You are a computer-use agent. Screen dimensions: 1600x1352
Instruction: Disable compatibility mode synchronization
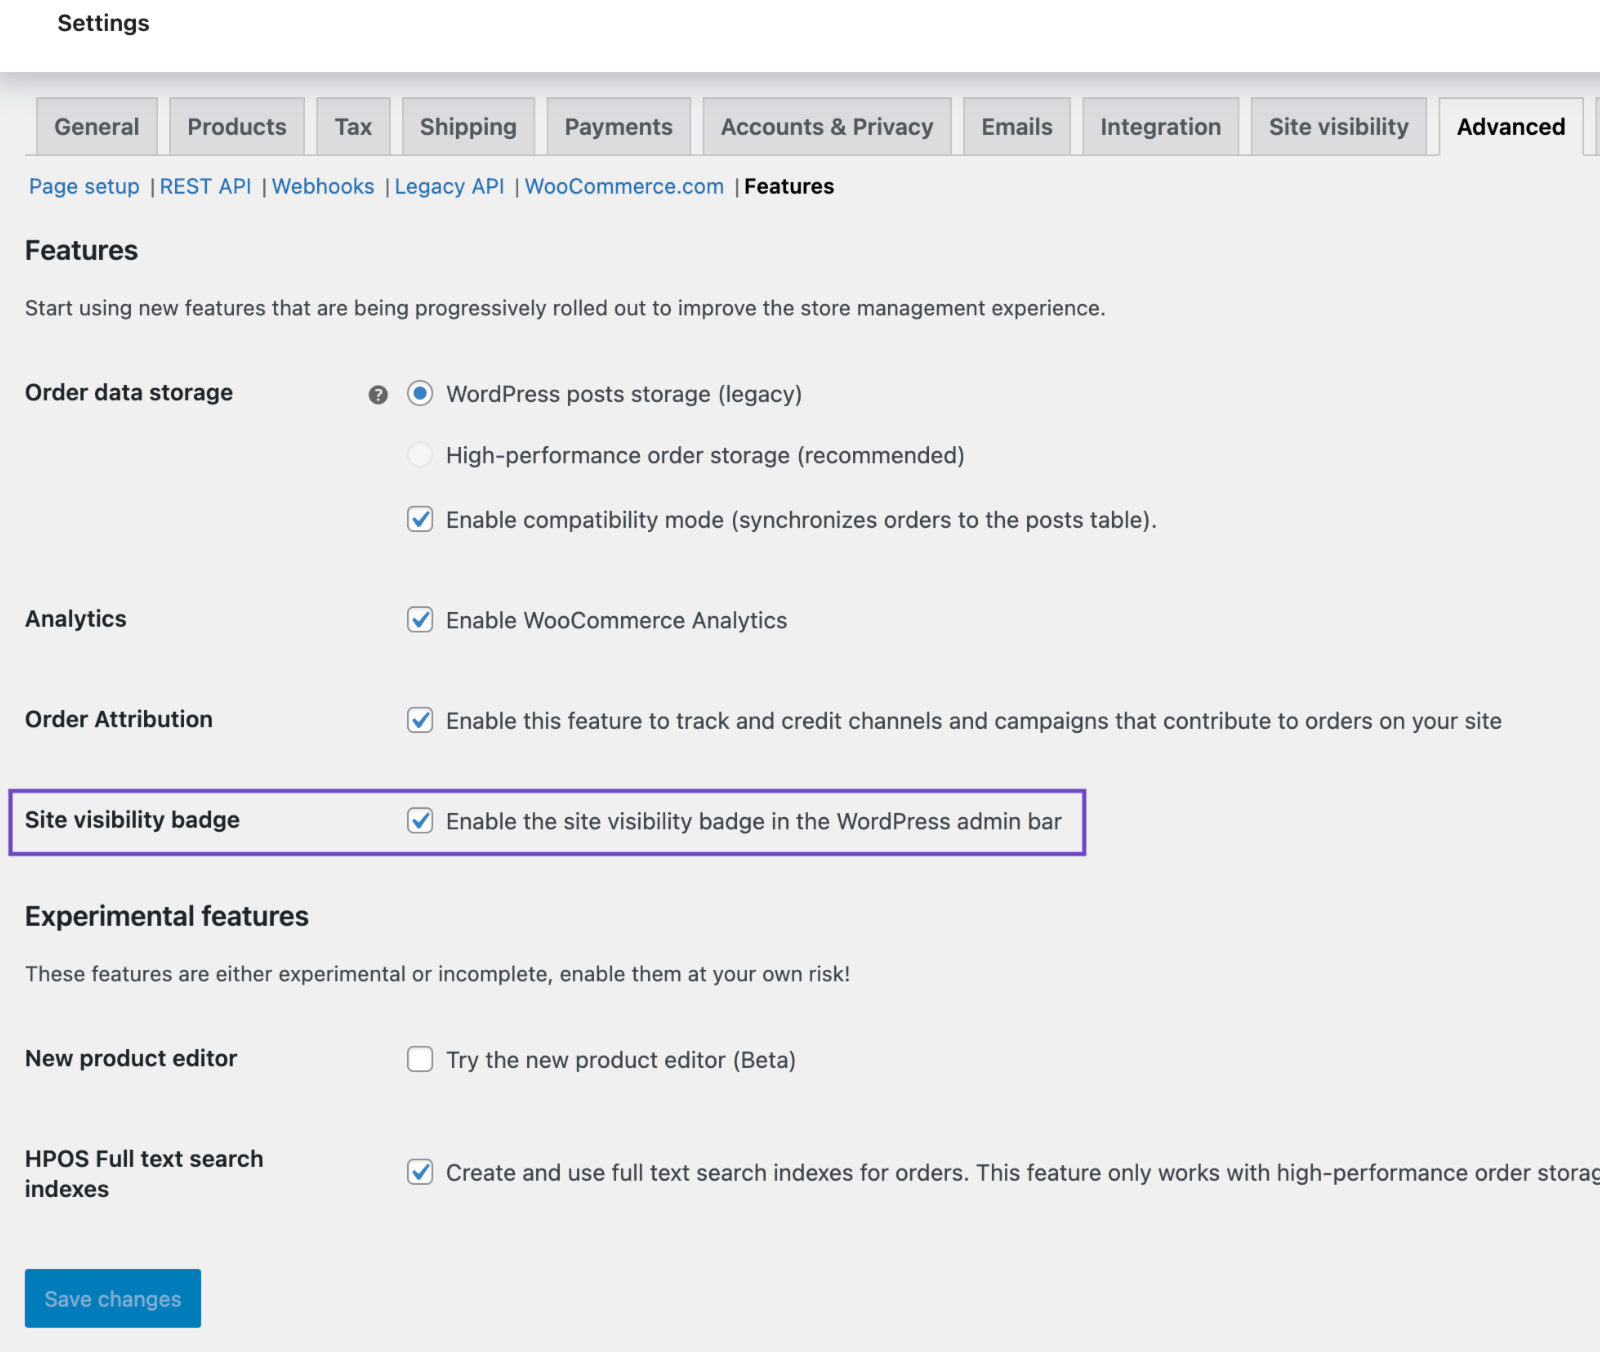tap(420, 520)
